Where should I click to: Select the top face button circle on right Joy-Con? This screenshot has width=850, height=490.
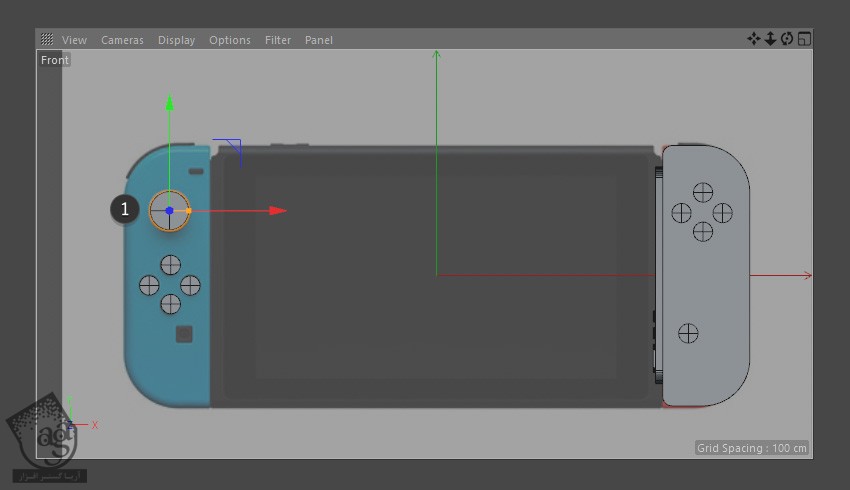[x=703, y=192]
